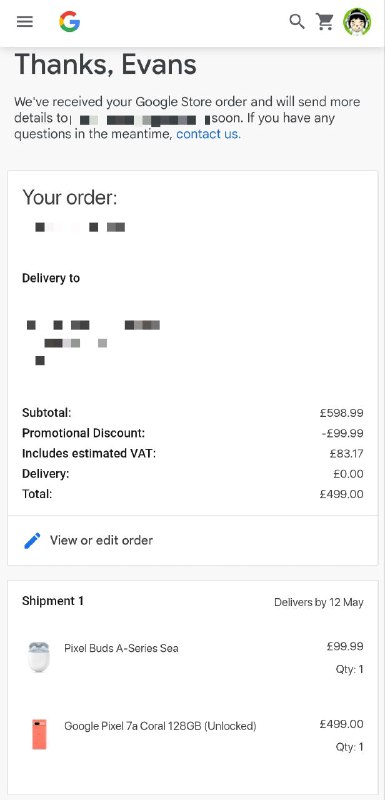Select the Pixel Buds A-Series thumbnail
The image size is (385, 800).
(x=39, y=657)
